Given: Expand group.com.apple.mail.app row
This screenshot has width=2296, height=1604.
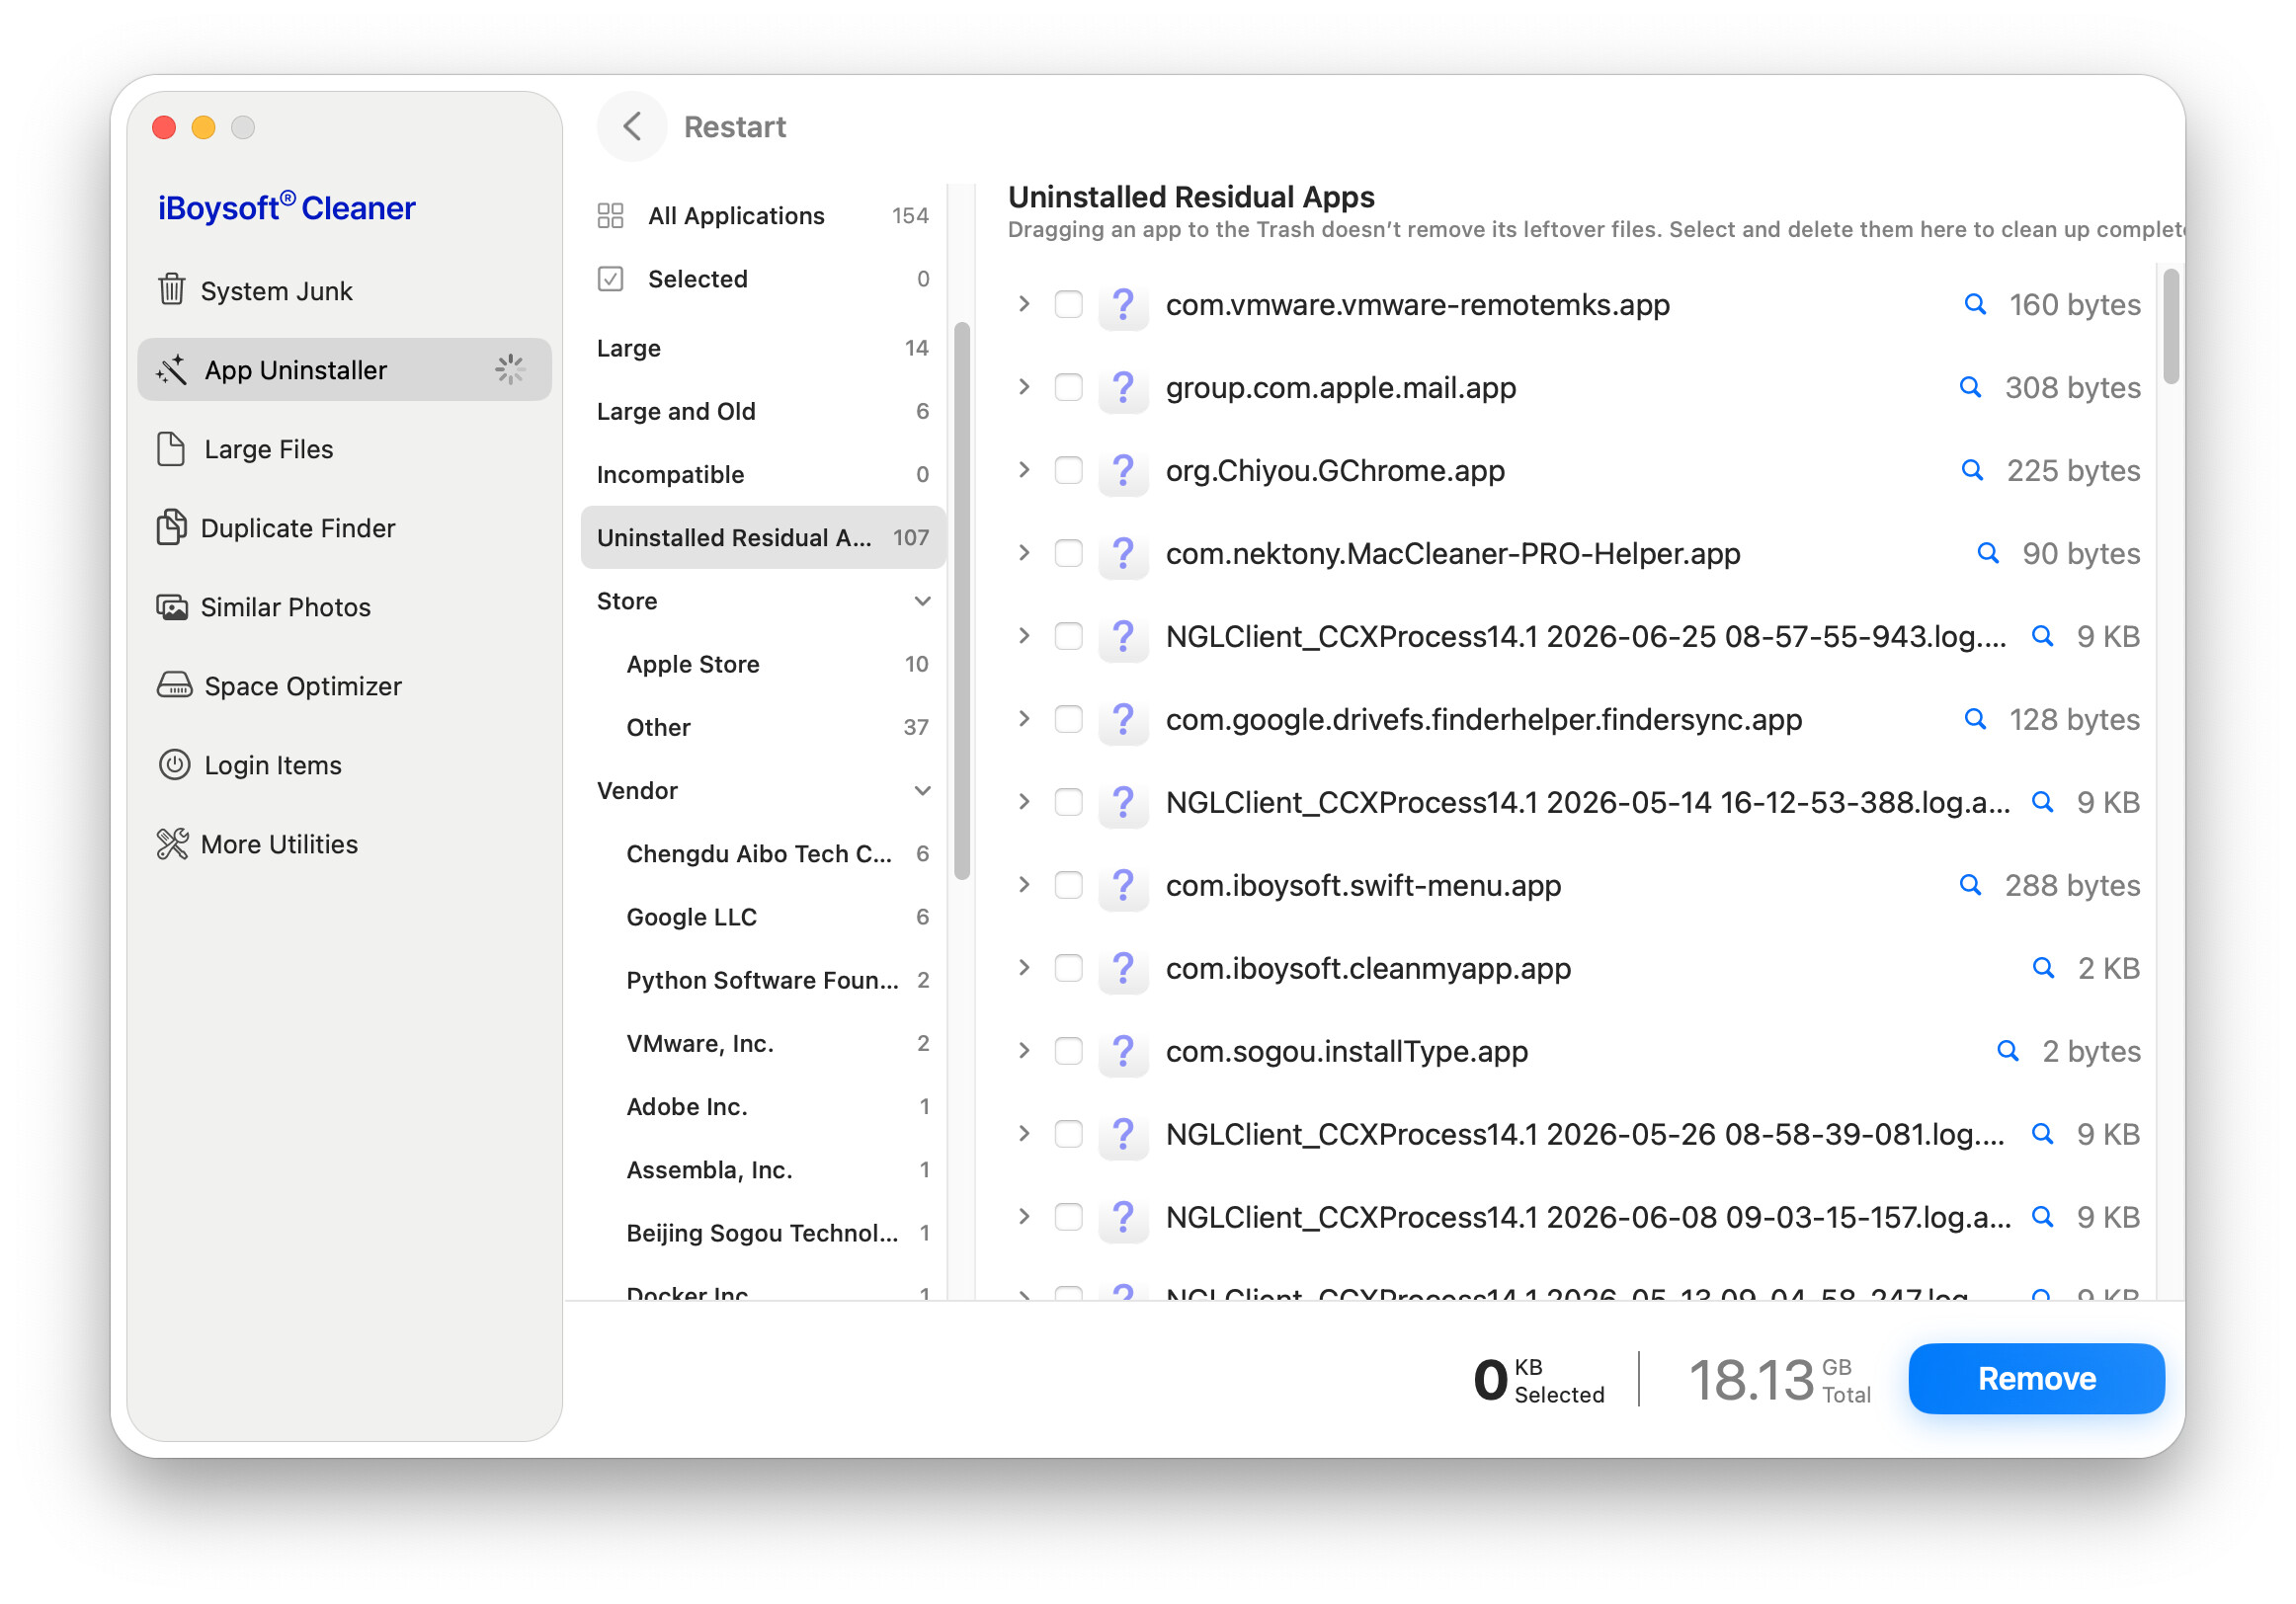Looking at the screenshot, I should click(x=1023, y=387).
